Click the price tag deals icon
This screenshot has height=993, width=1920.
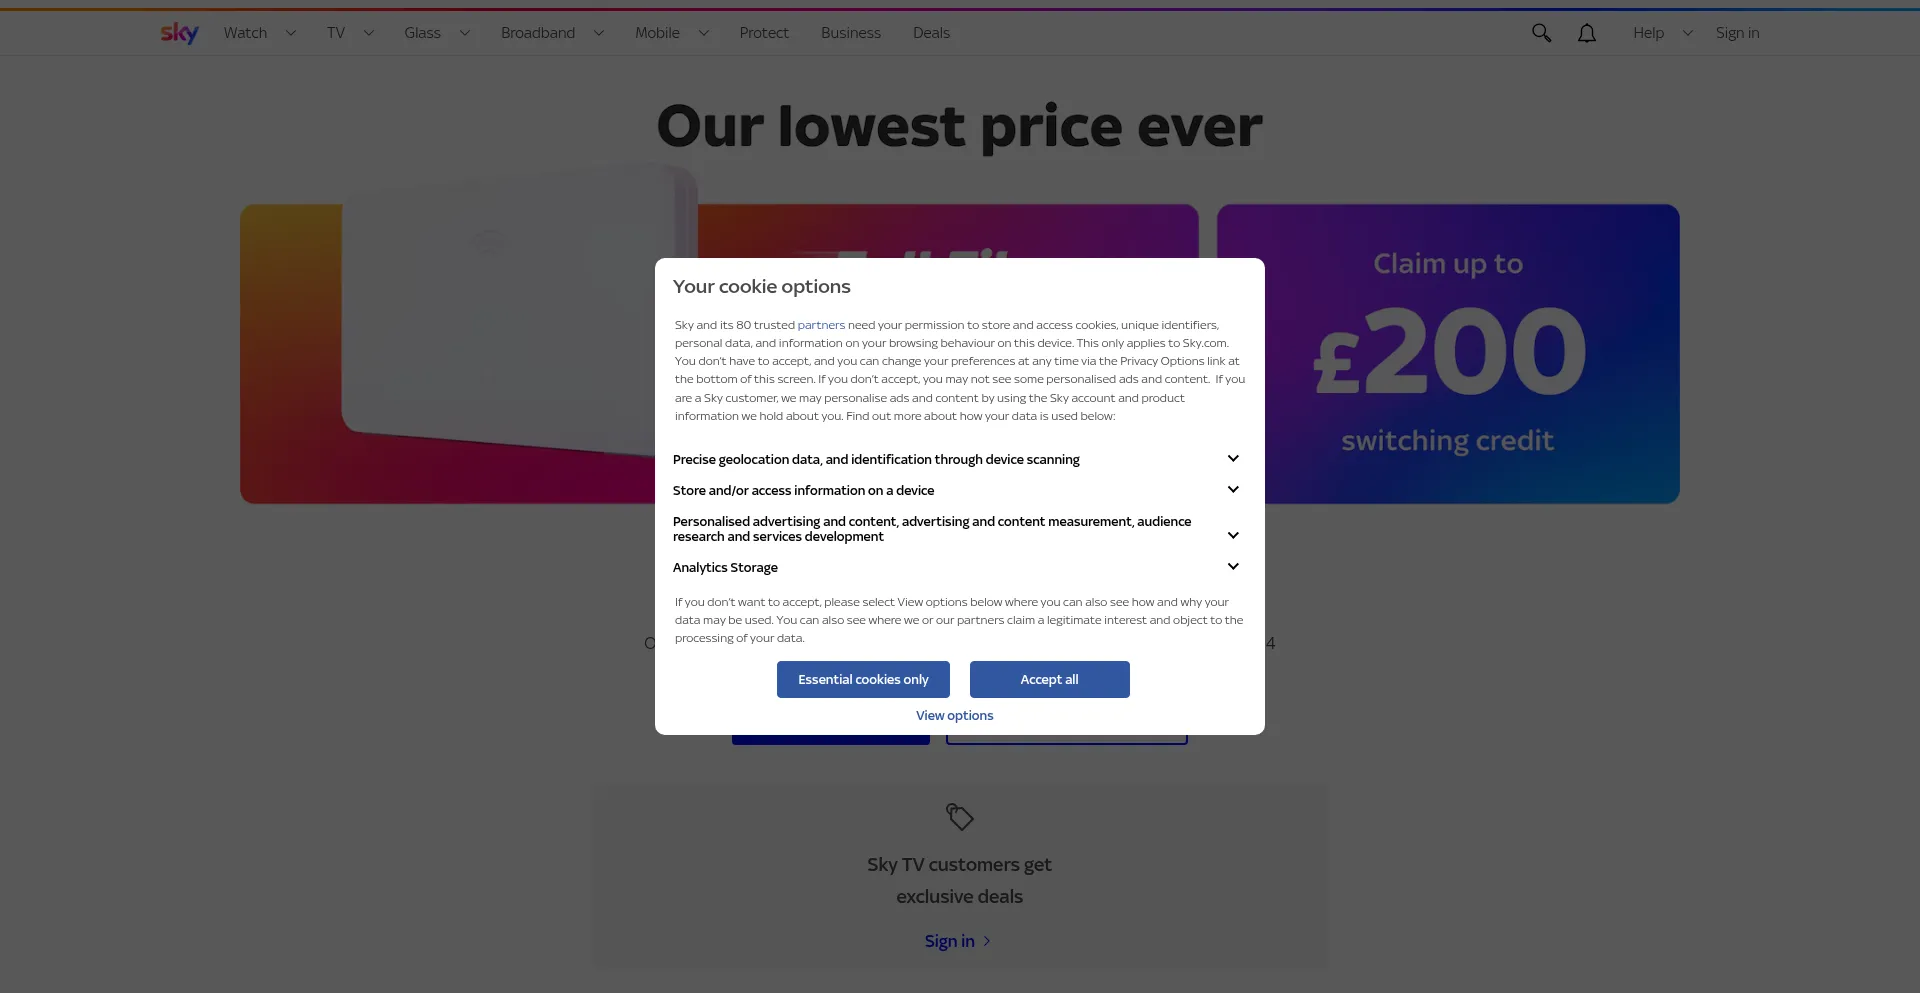(x=960, y=817)
